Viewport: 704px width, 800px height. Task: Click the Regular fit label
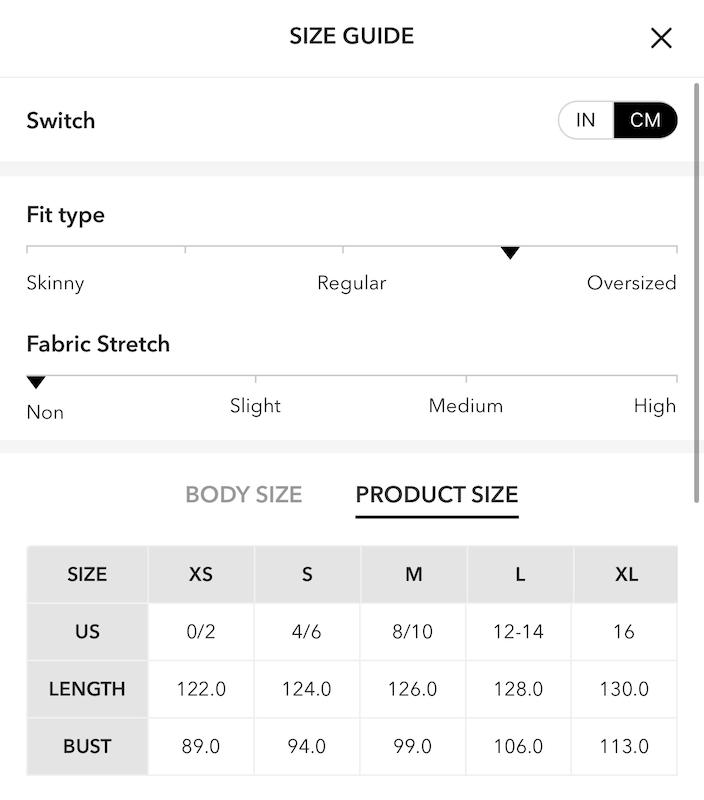coord(351,283)
